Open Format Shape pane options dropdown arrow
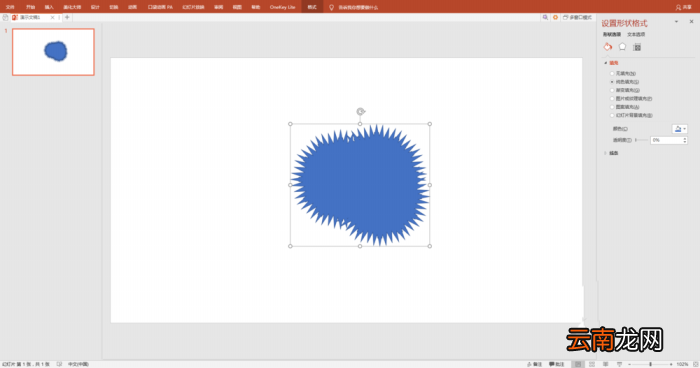The width and height of the screenshot is (700, 368). click(x=676, y=21)
